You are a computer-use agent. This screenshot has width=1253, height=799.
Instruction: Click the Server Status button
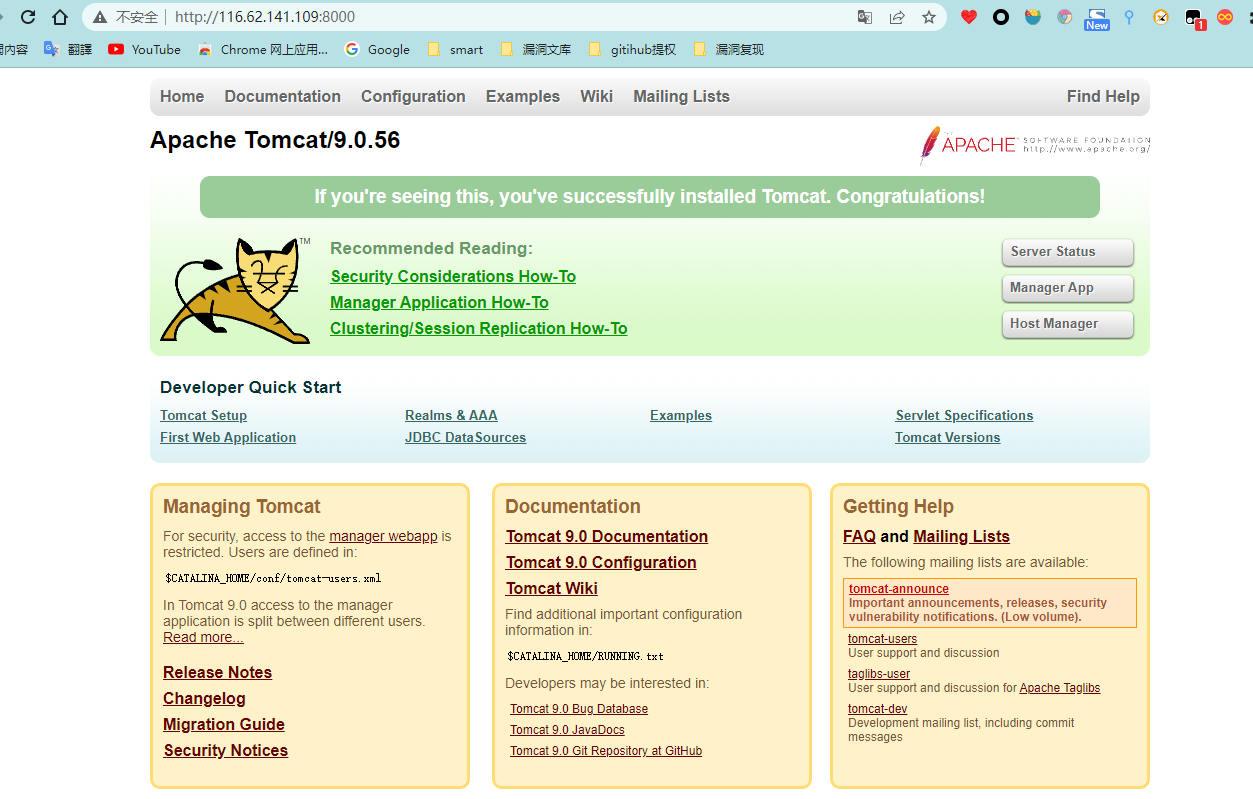[1067, 252]
